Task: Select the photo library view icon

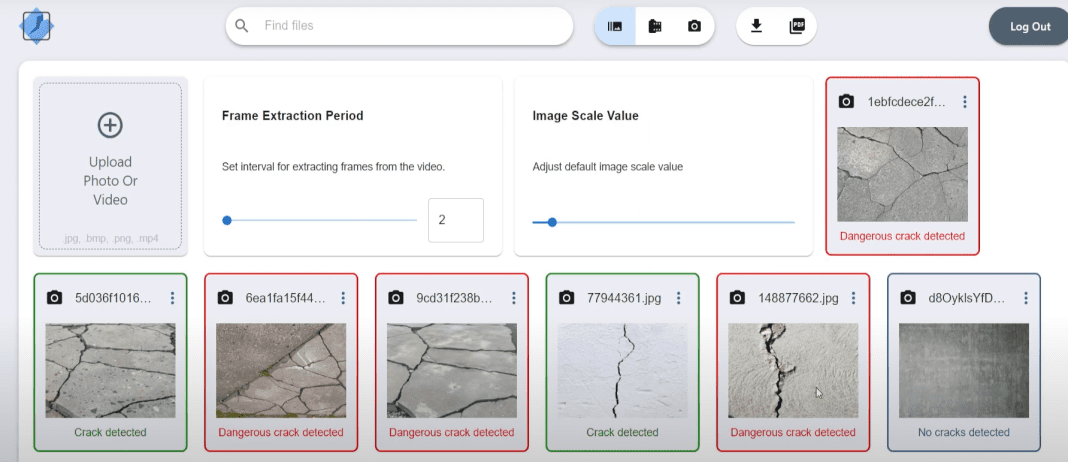Action: point(615,26)
